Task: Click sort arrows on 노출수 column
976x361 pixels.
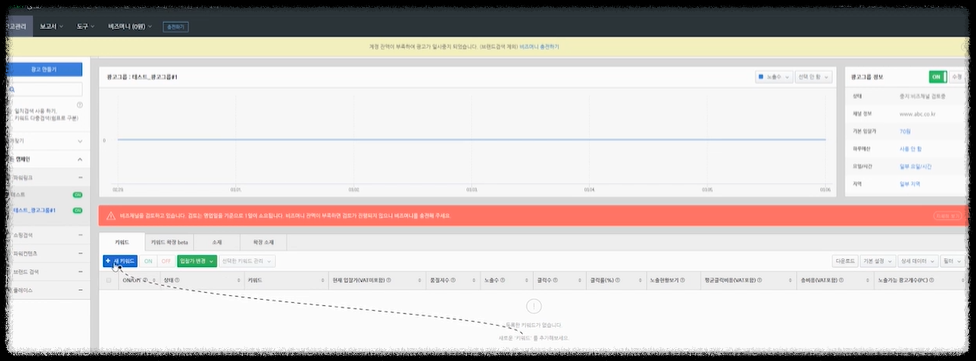Action: 528,281
